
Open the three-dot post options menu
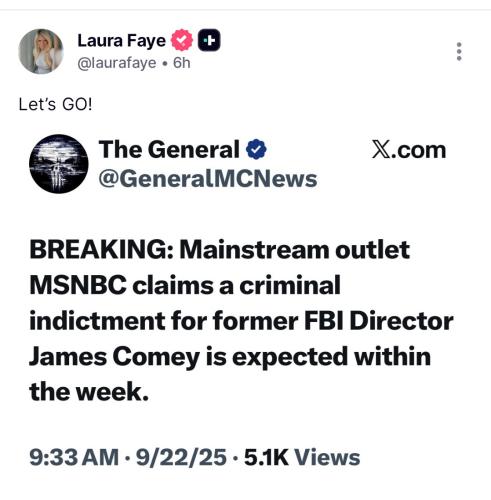pos(459,52)
